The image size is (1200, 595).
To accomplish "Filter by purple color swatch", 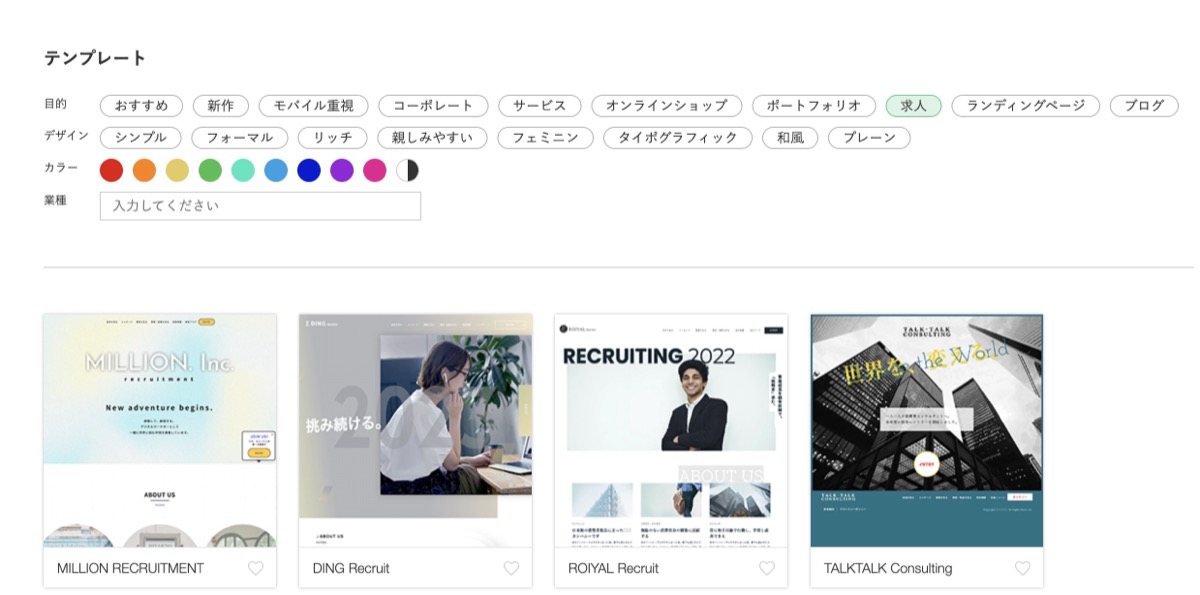I will pos(342,171).
